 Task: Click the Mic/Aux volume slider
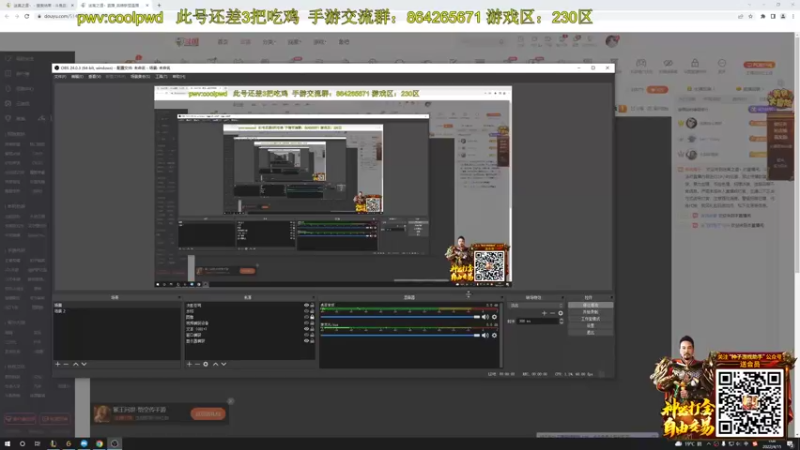click(401, 335)
